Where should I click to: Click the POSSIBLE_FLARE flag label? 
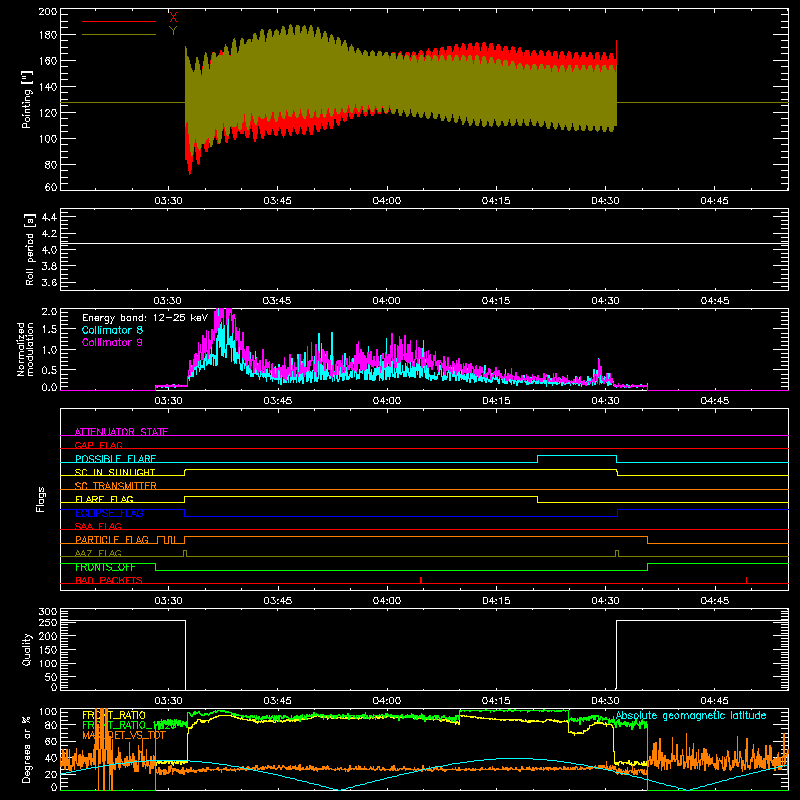pos(116,459)
